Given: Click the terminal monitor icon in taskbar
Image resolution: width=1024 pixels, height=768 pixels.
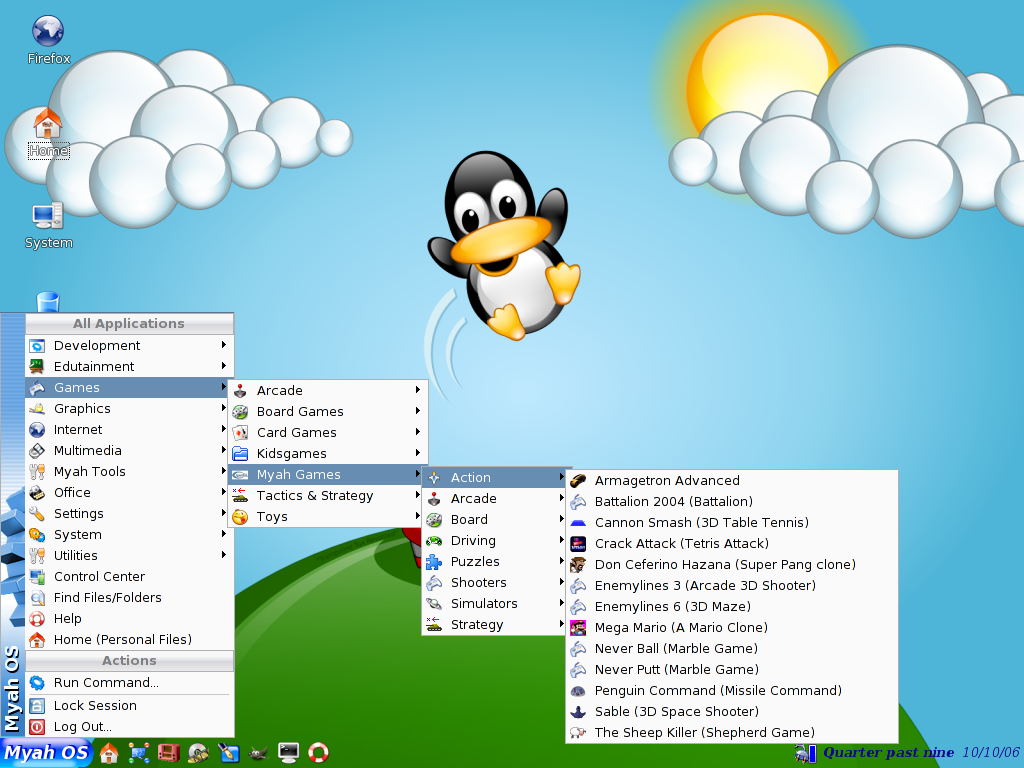Looking at the screenshot, I should pos(288,752).
